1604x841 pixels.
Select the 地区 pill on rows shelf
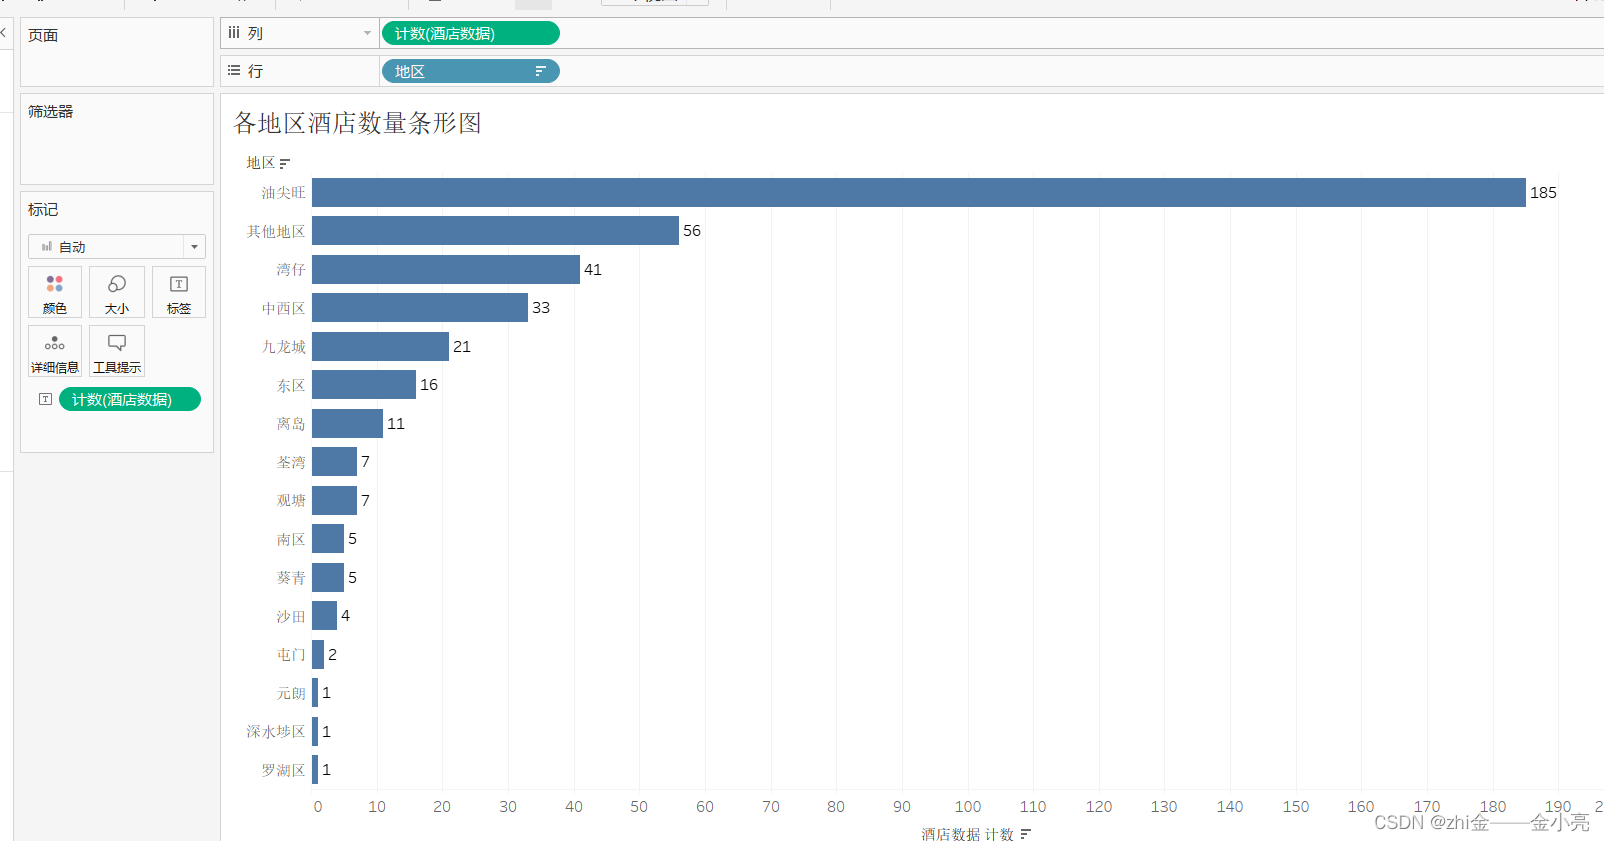click(x=470, y=71)
